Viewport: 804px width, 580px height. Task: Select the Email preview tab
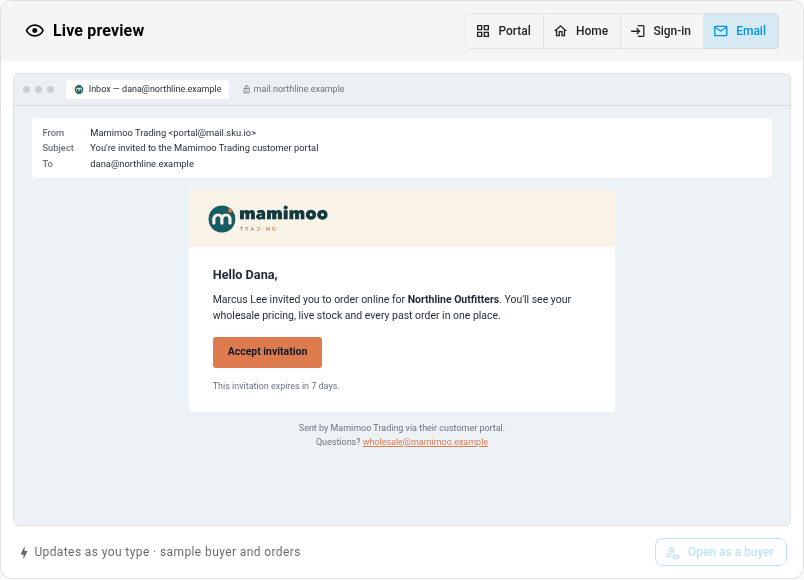(x=740, y=31)
